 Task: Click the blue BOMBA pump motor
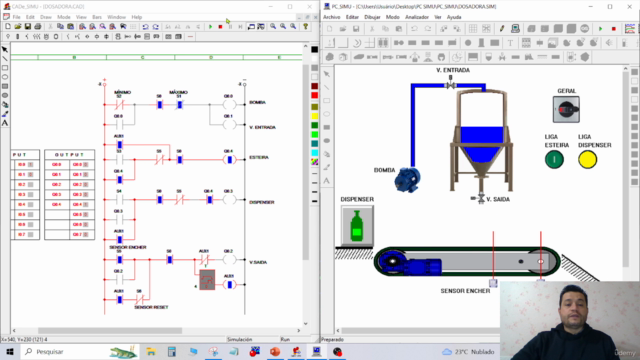tap(407, 180)
